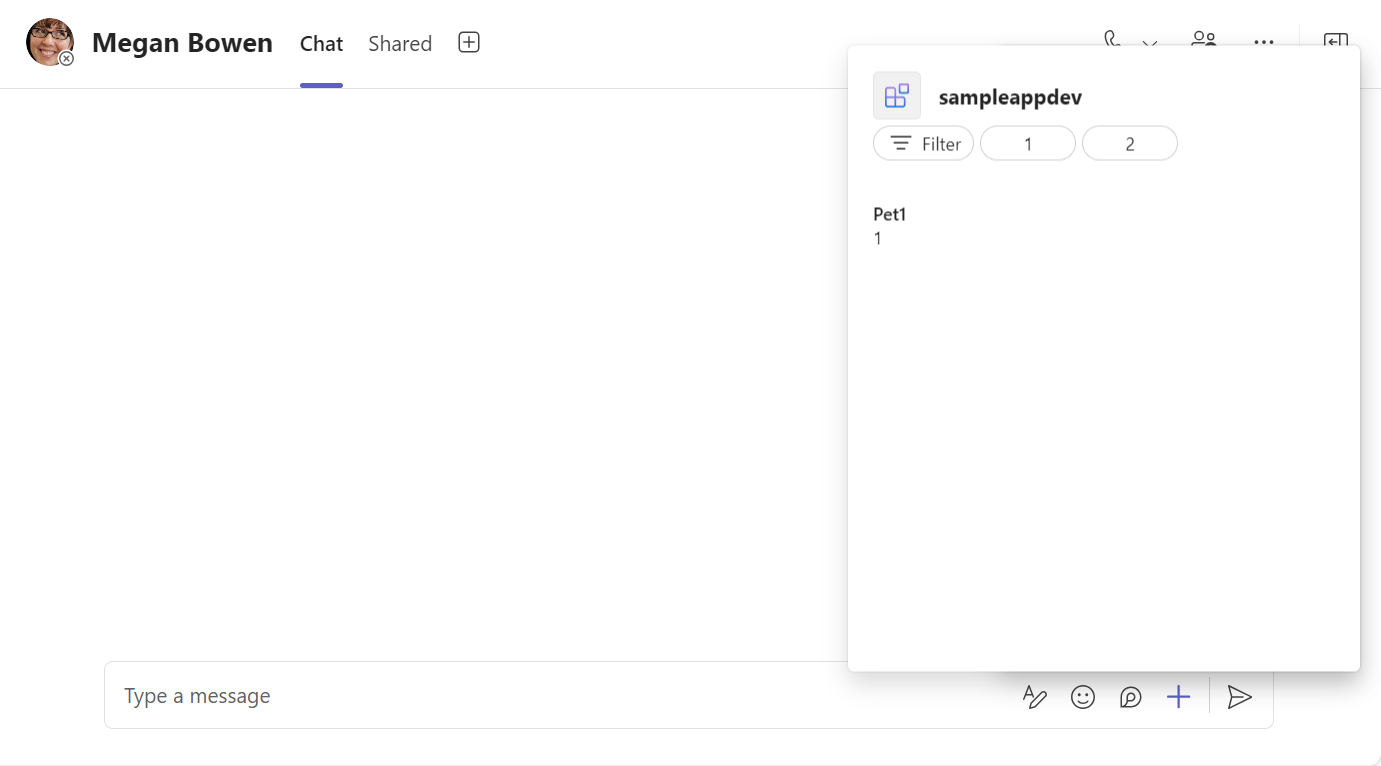Viewport: 1381px width, 766px height.
Task: Select the format message icon
Action: (1035, 696)
